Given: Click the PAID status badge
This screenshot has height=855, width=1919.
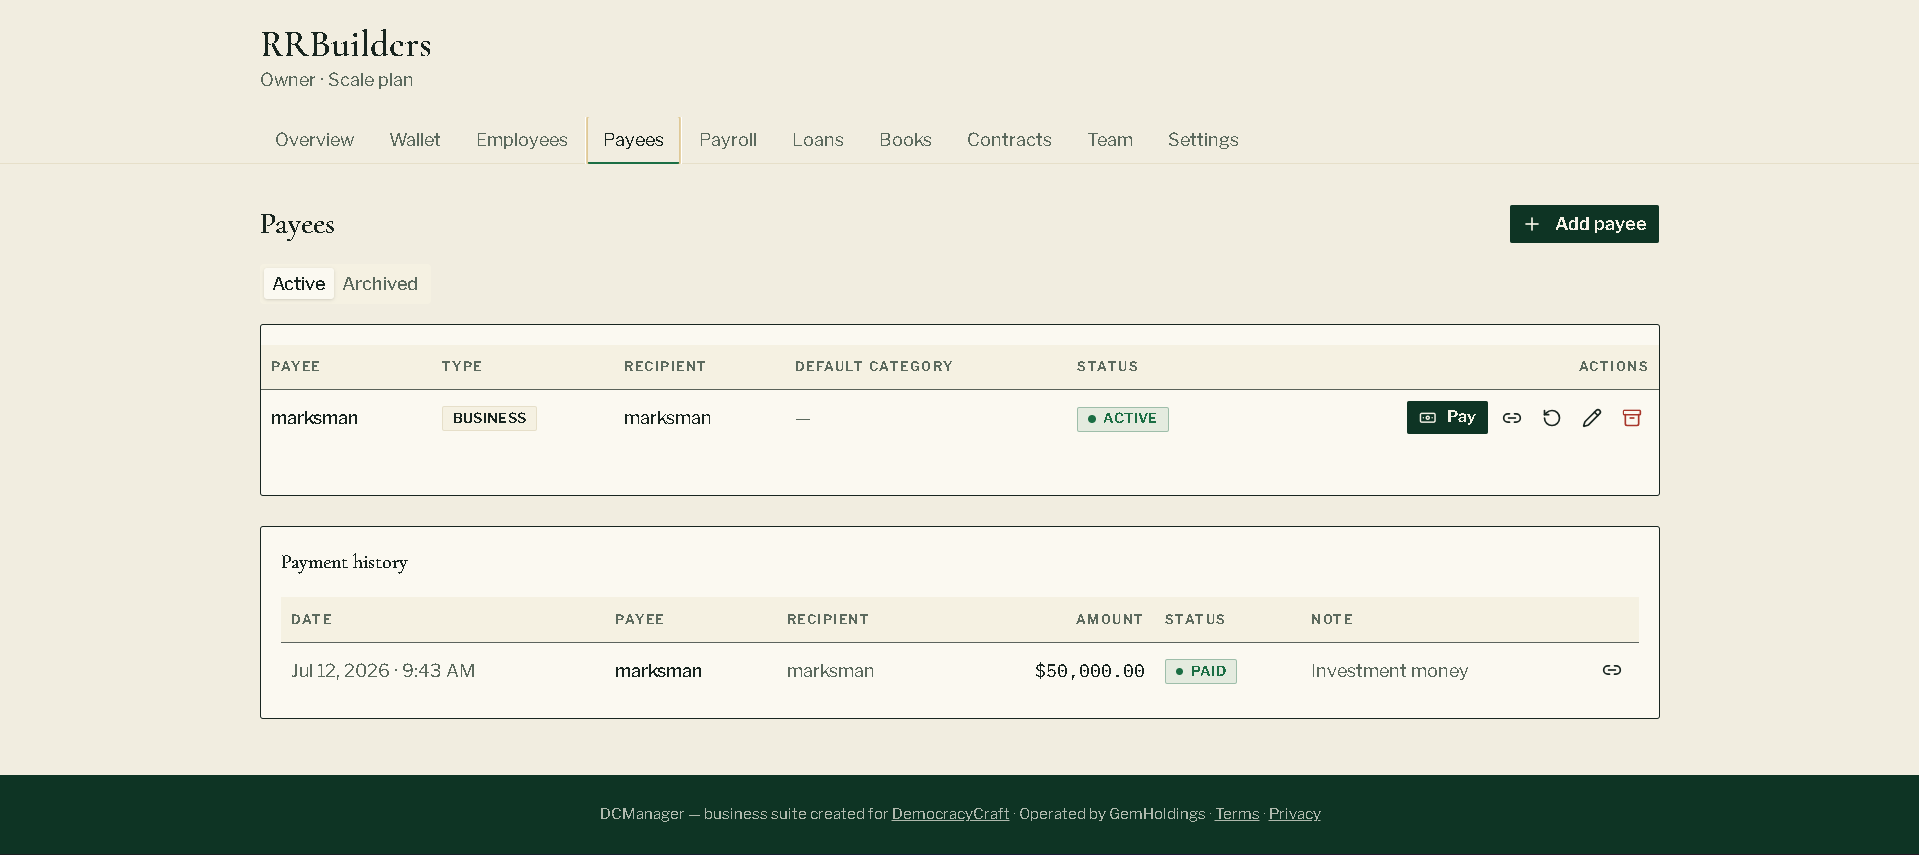Looking at the screenshot, I should [1200, 671].
